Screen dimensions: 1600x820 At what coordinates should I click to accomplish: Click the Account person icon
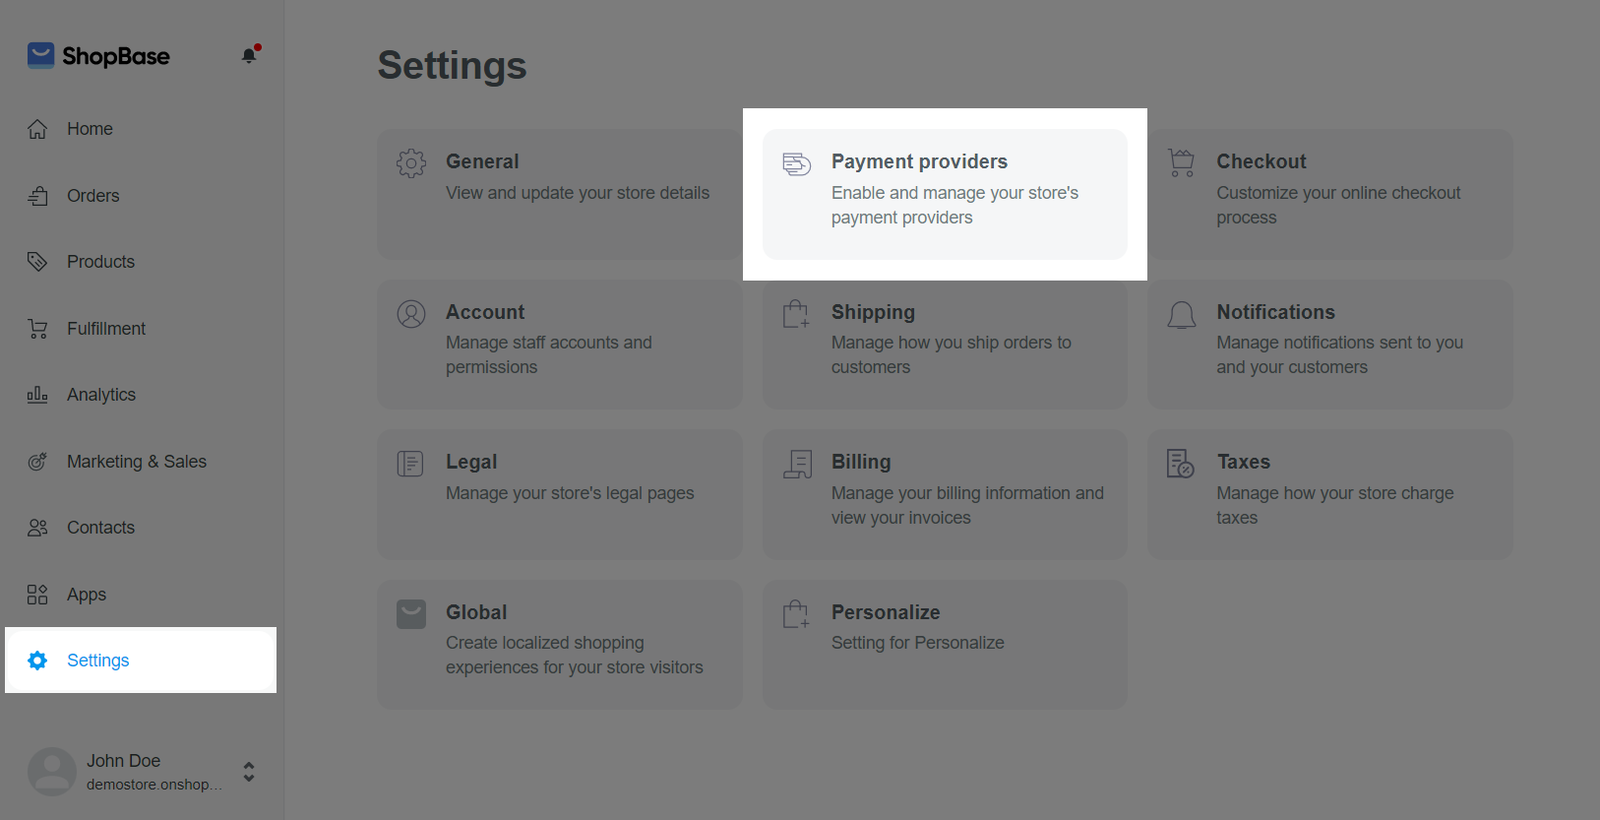tap(411, 314)
